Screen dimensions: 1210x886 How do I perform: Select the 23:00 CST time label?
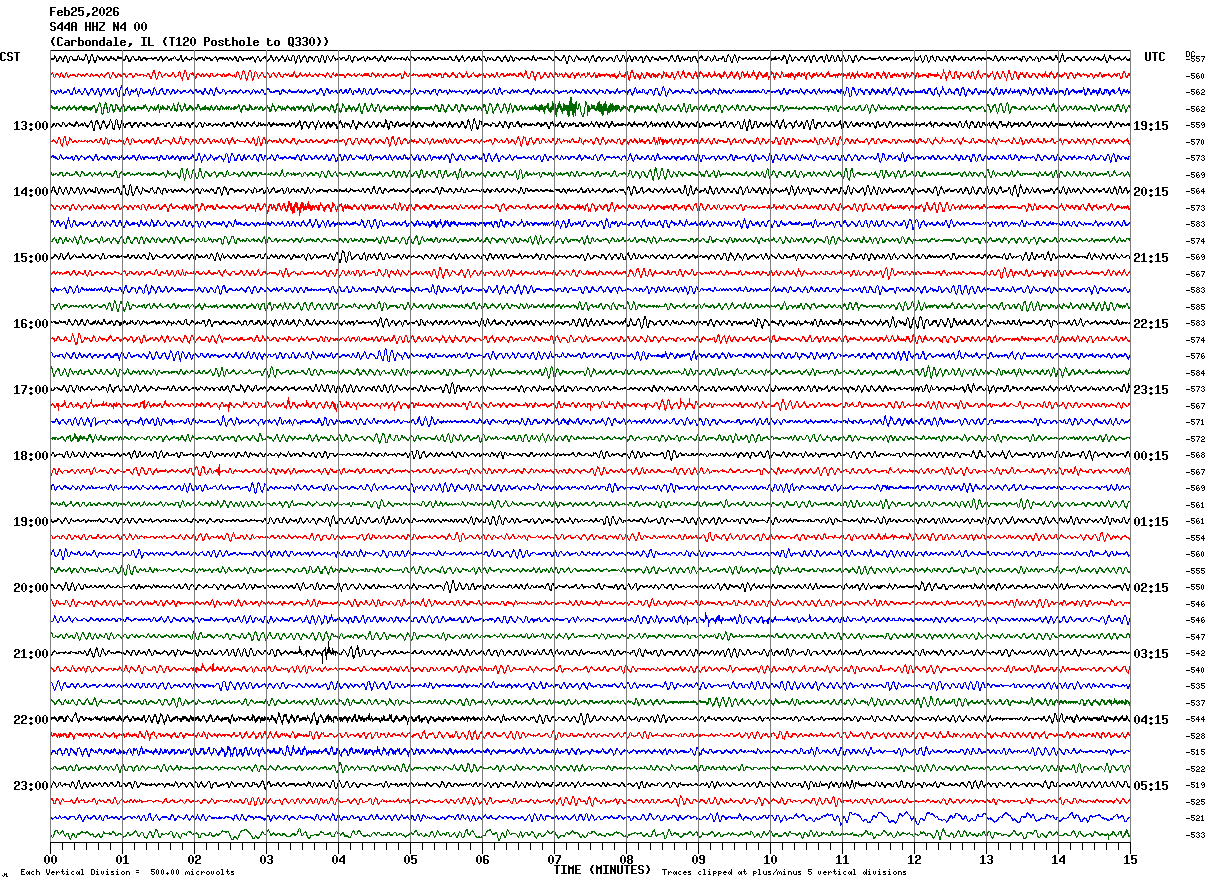click(x=31, y=786)
